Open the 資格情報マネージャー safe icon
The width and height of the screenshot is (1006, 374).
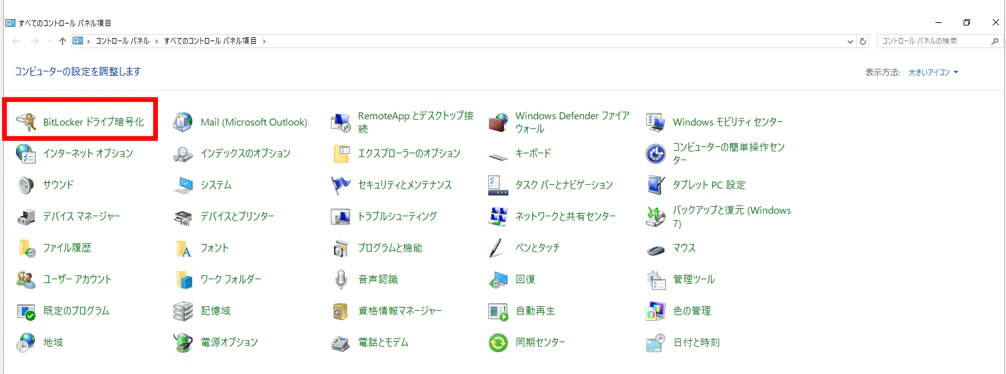[x=340, y=311]
